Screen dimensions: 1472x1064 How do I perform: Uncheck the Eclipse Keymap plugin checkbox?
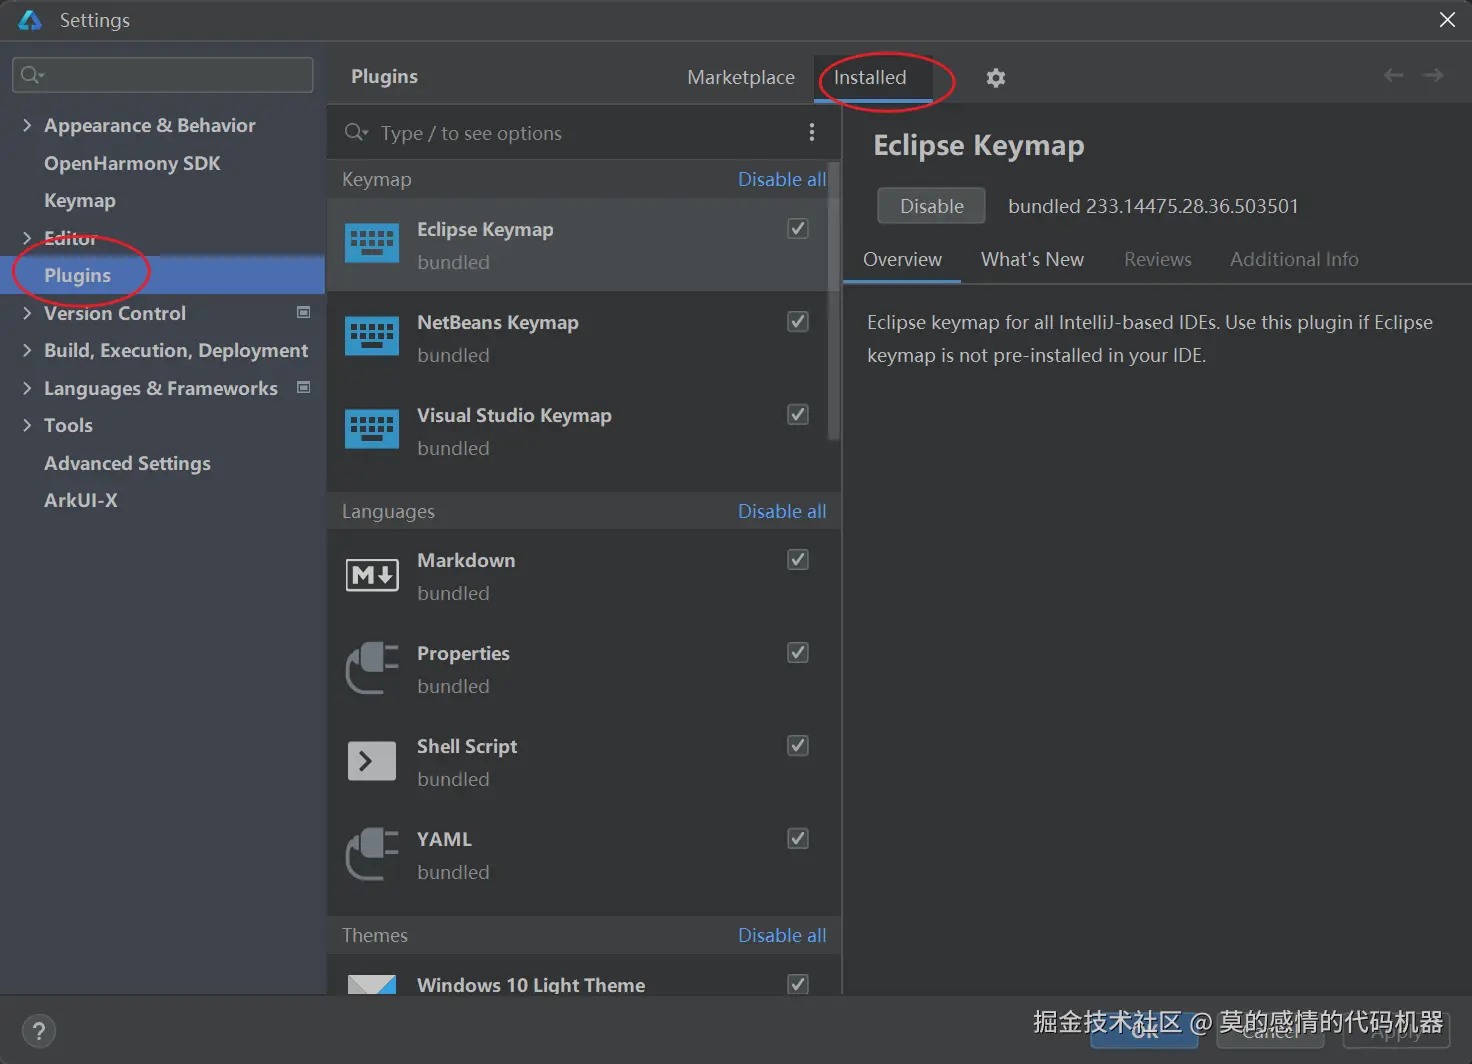pos(798,228)
